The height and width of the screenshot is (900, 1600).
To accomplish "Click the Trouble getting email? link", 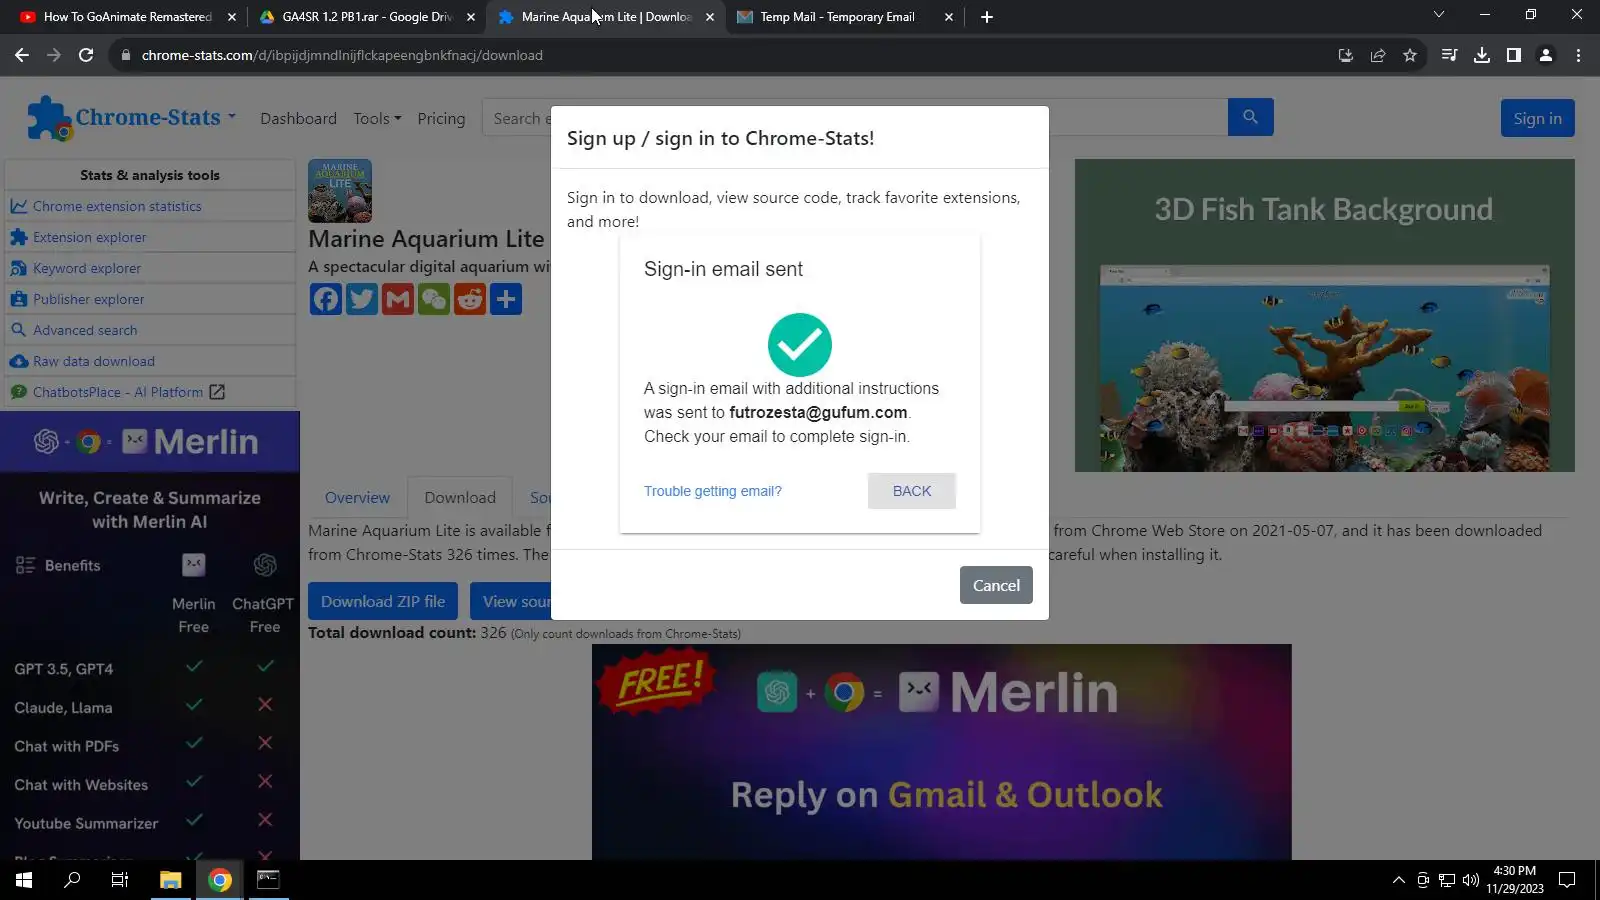I will point(713,491).
